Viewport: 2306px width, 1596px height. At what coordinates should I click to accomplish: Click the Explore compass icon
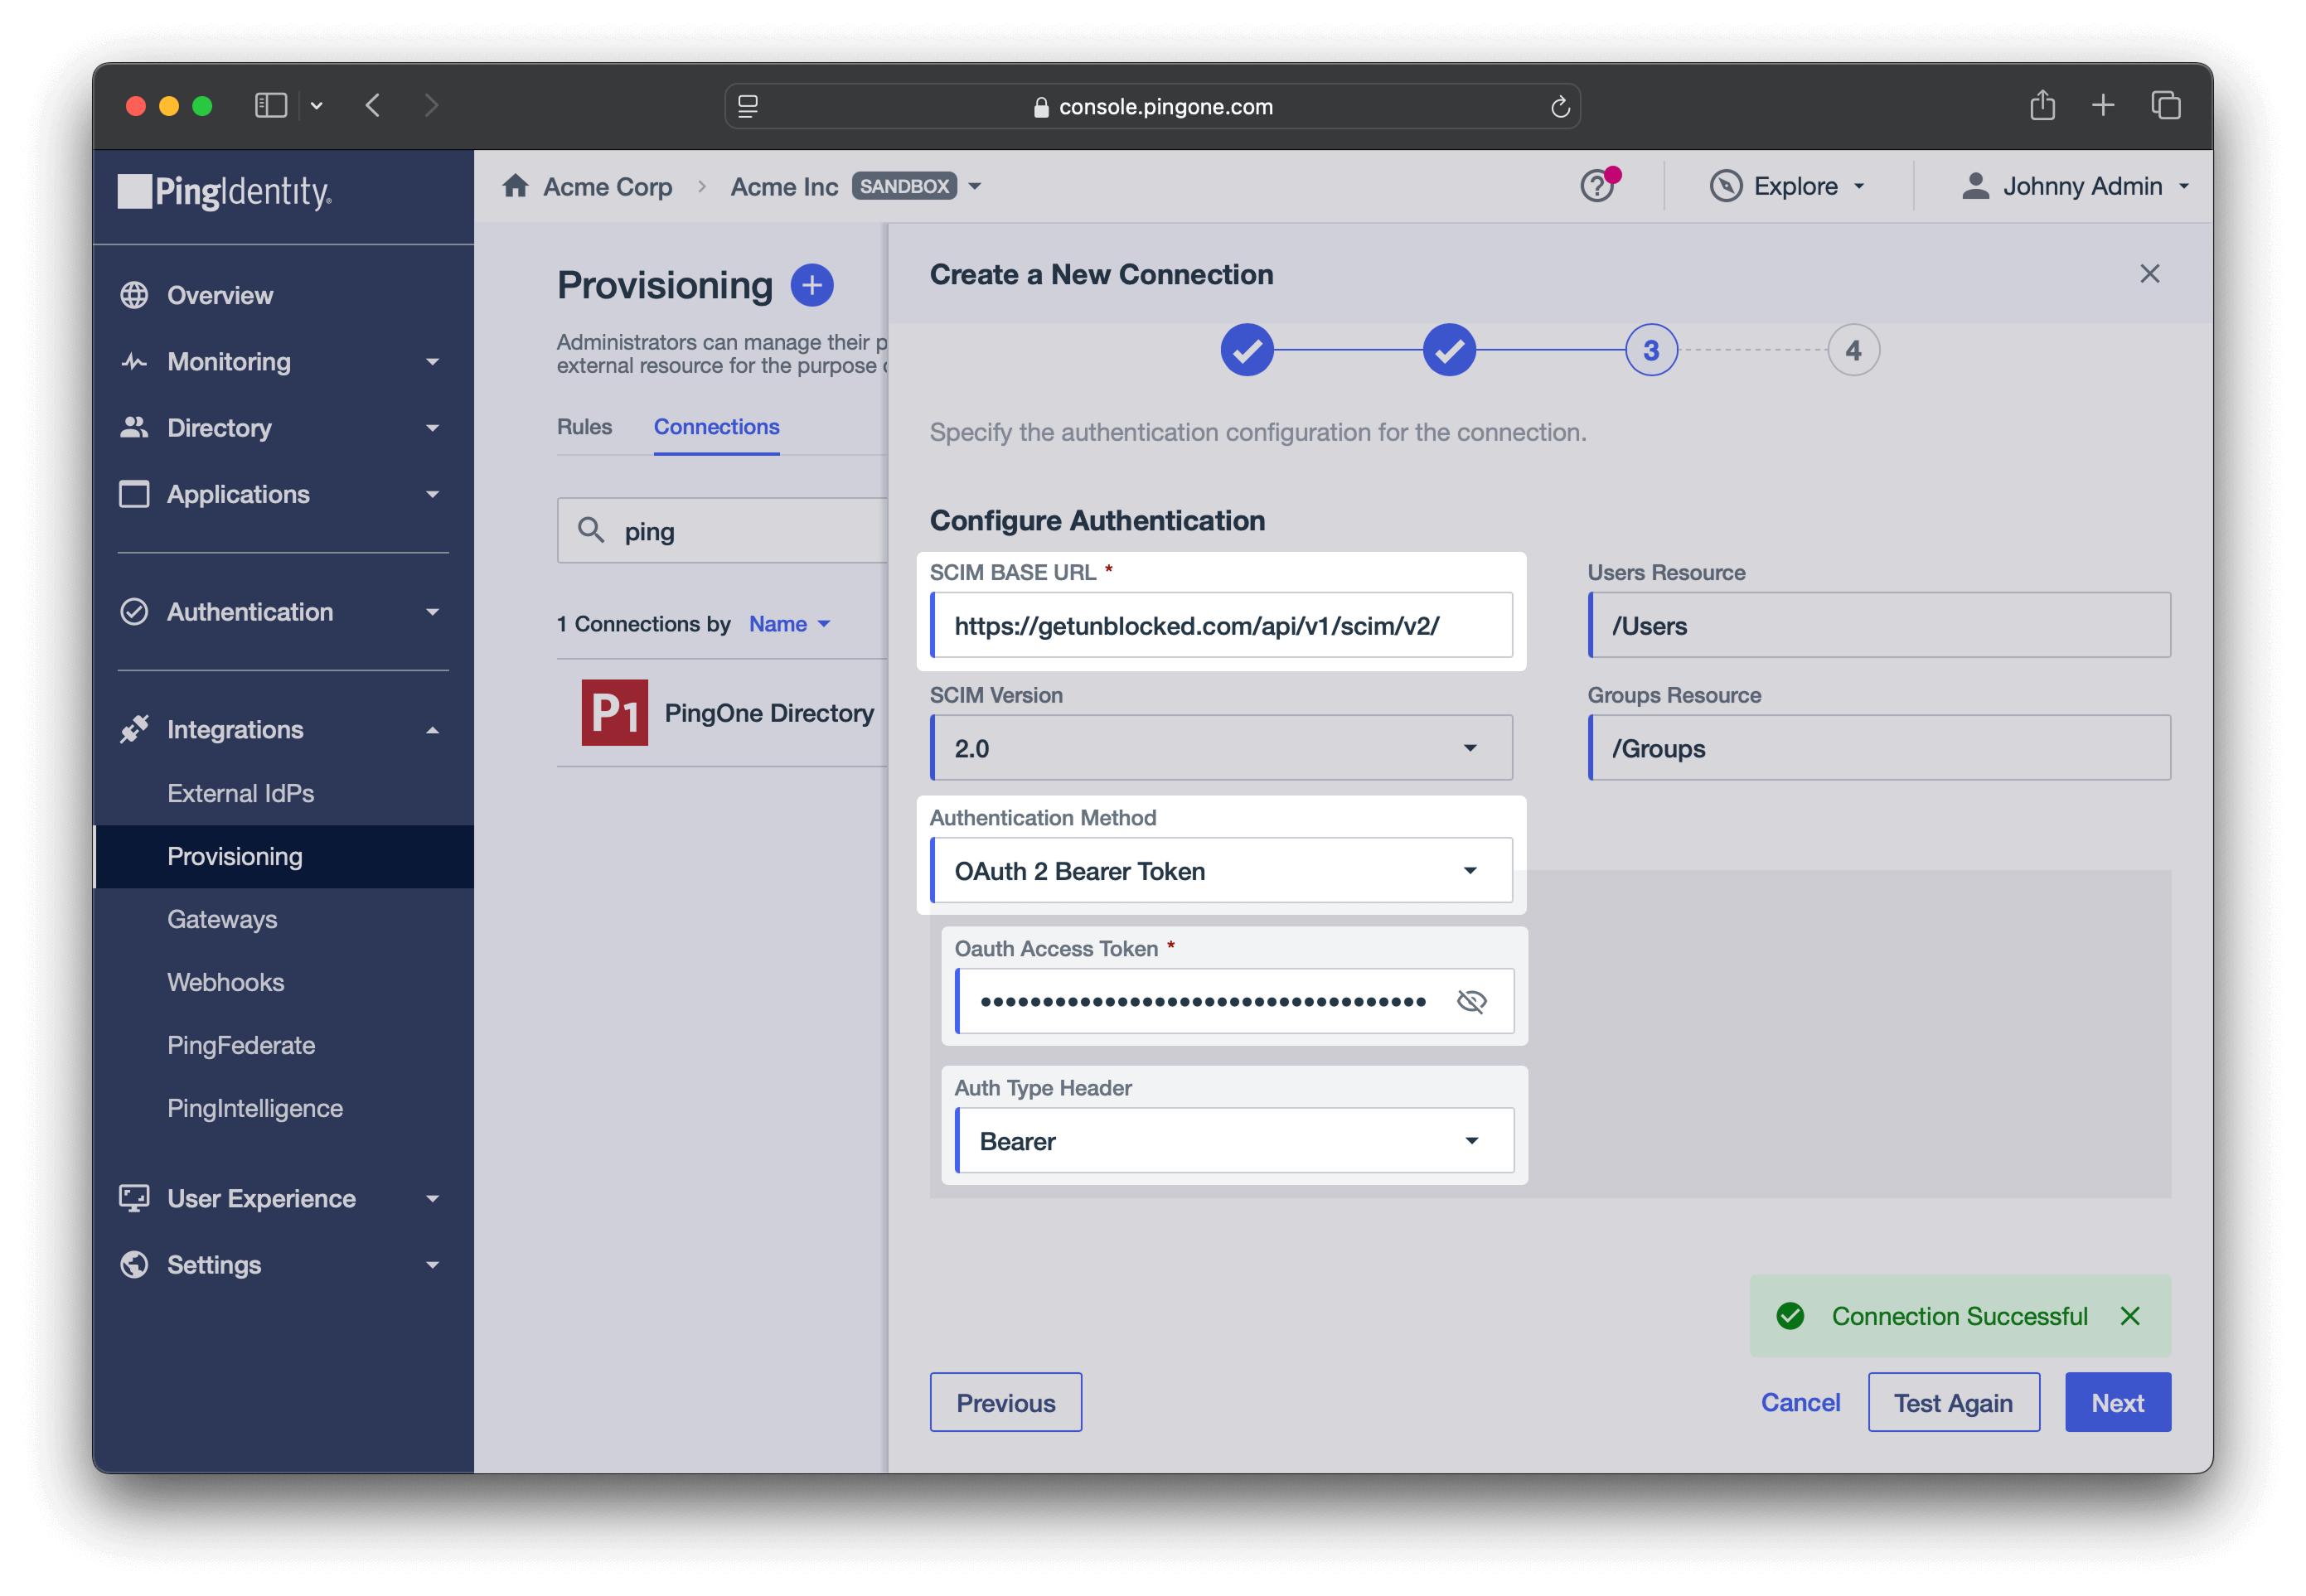pos(1726,186)
